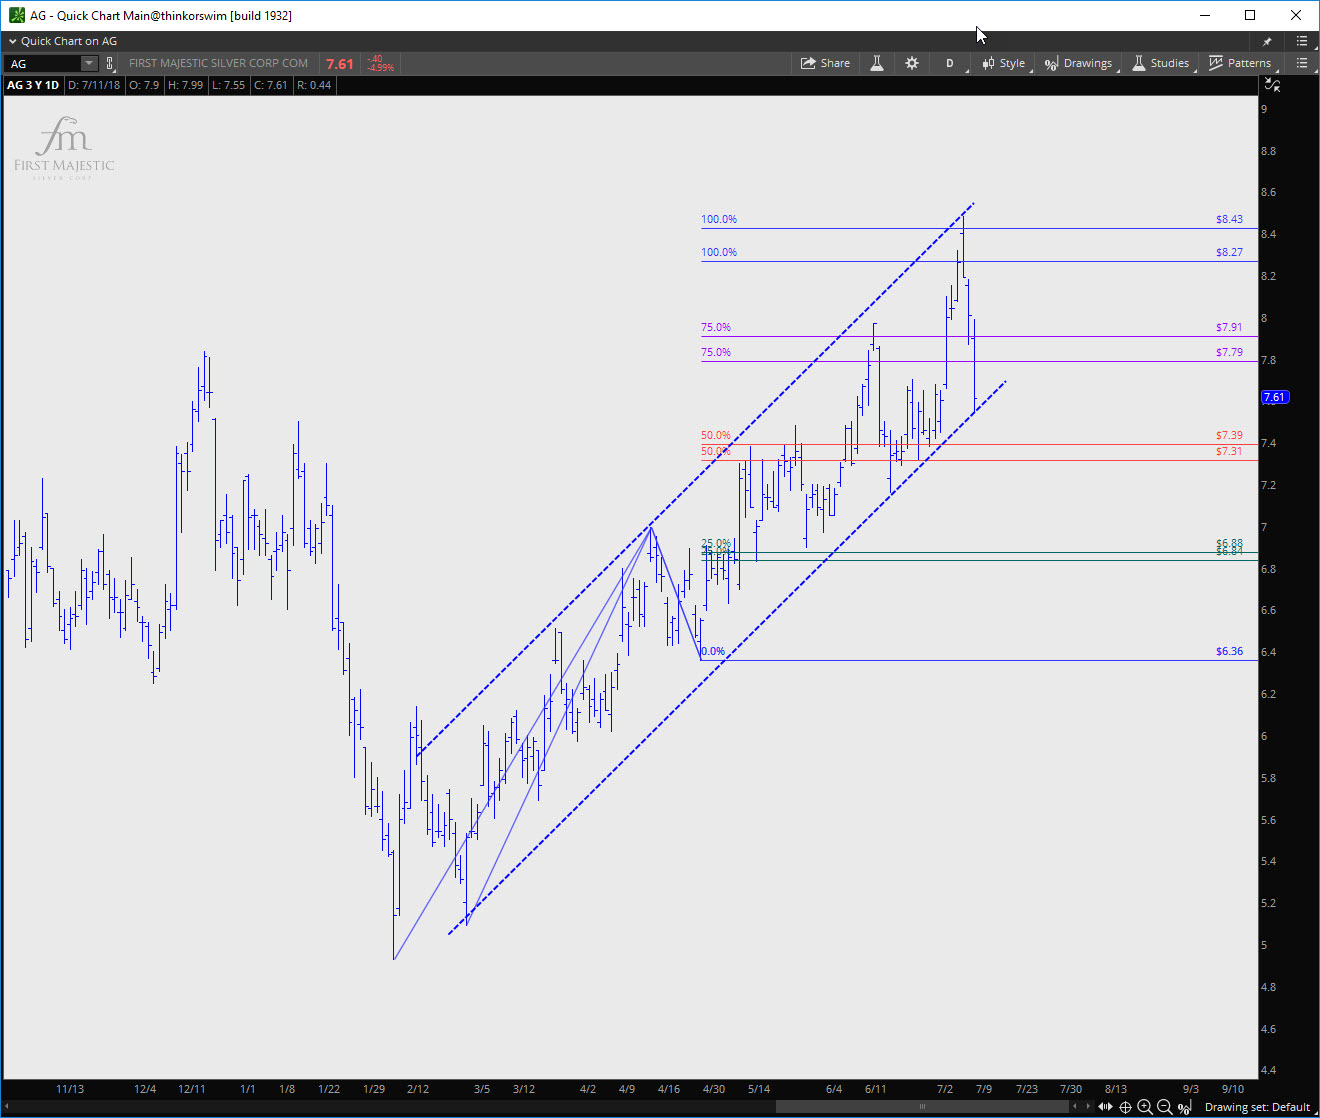Click the crosshair pan icon at bottom
The height and width of the screenshot is (1118, 1320).
tap(1125, 1107)
